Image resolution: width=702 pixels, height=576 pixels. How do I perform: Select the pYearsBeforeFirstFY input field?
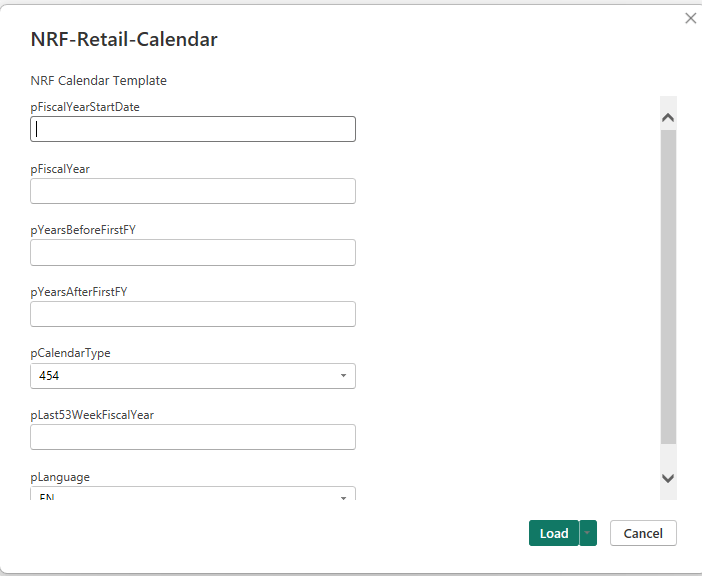[x=193, y=253]
